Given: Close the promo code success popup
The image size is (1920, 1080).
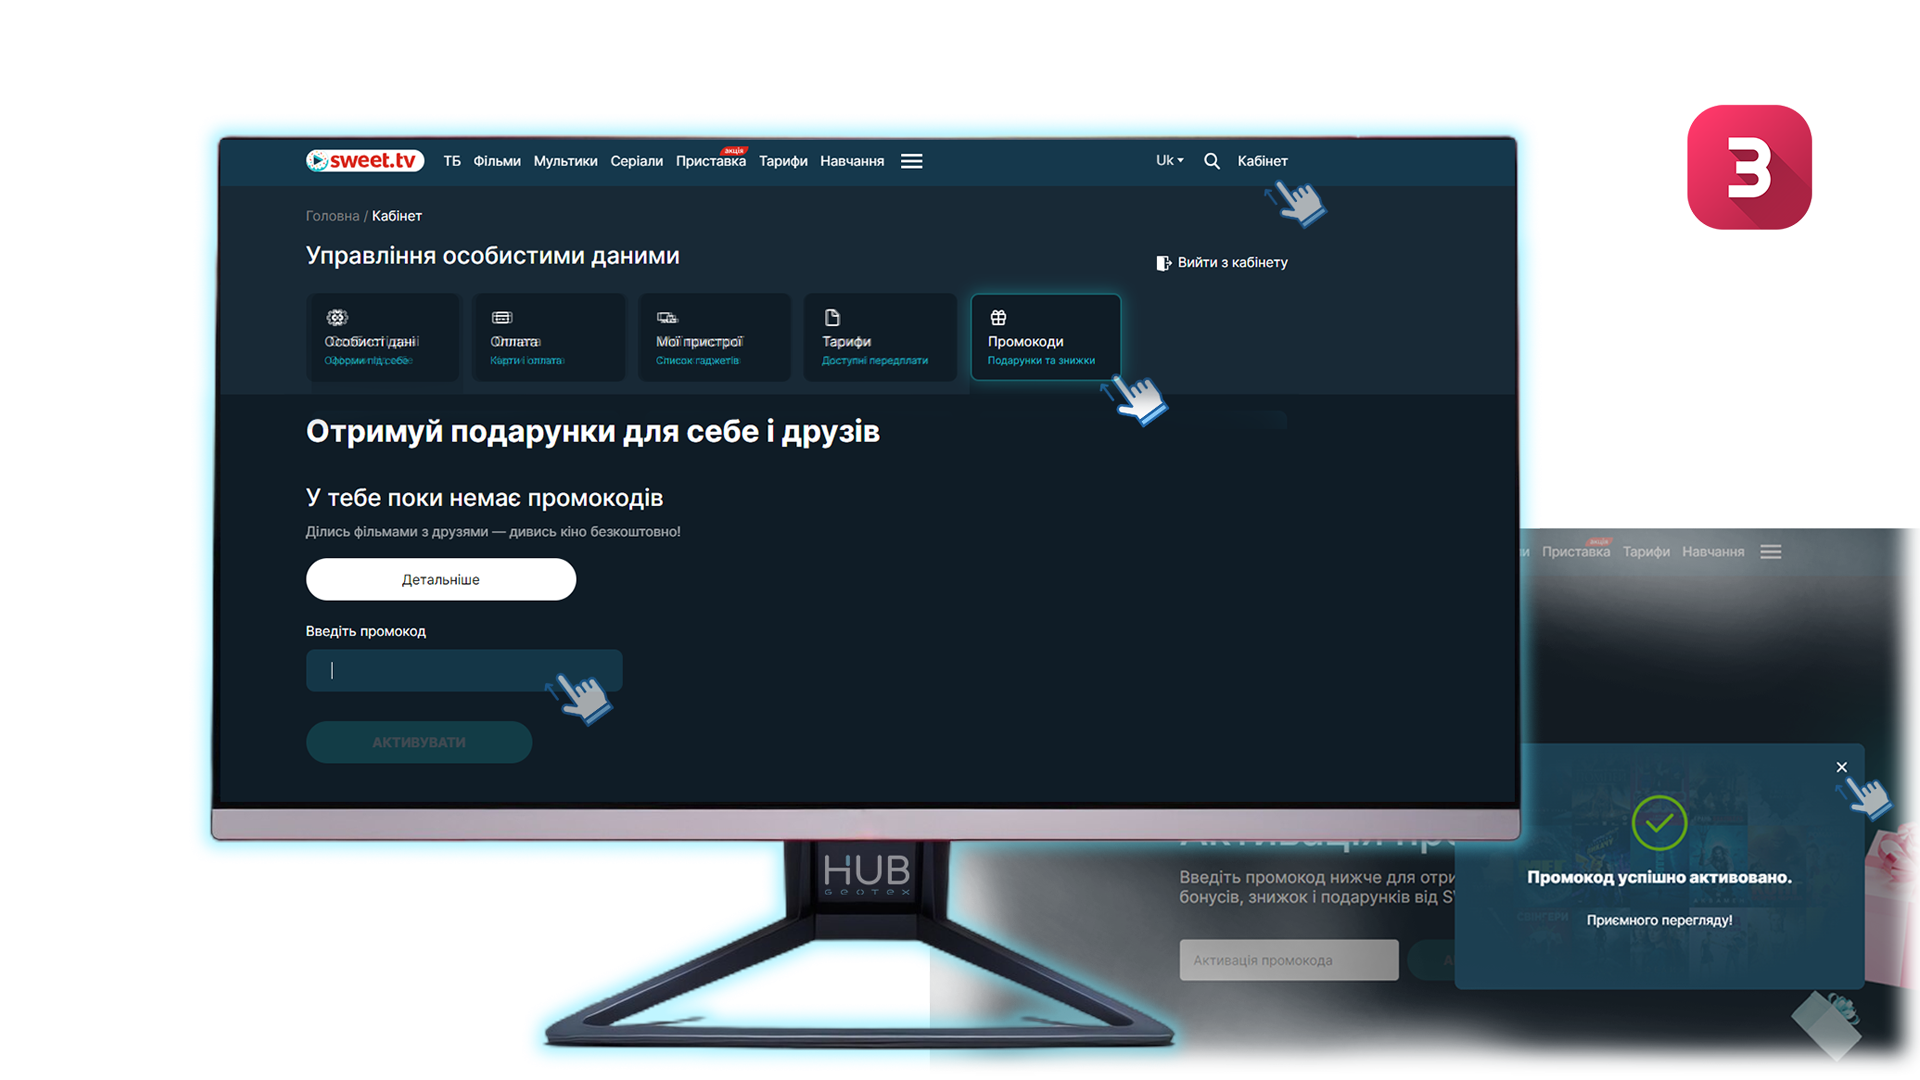Looking at the screenshot, I should click(1841, 767).
